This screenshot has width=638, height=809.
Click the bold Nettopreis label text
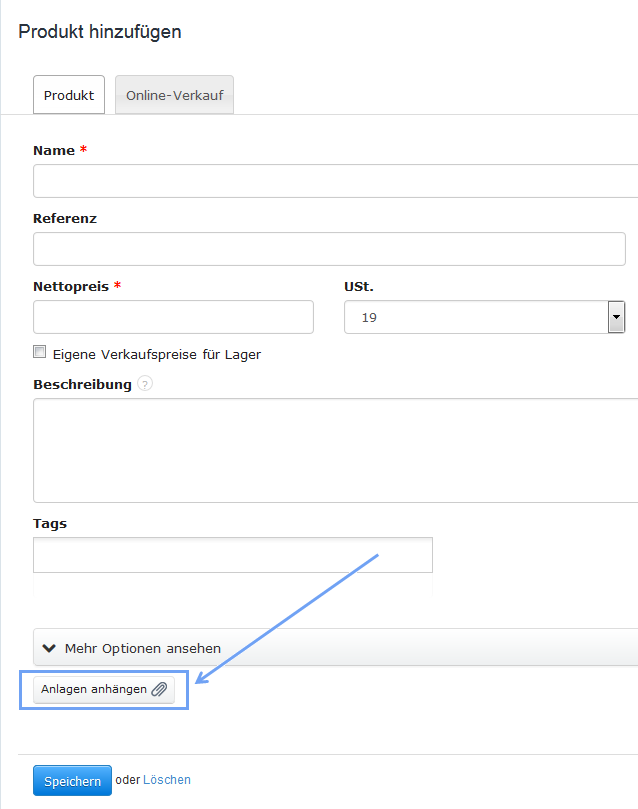pyautogui.click(x=71, y=286)
